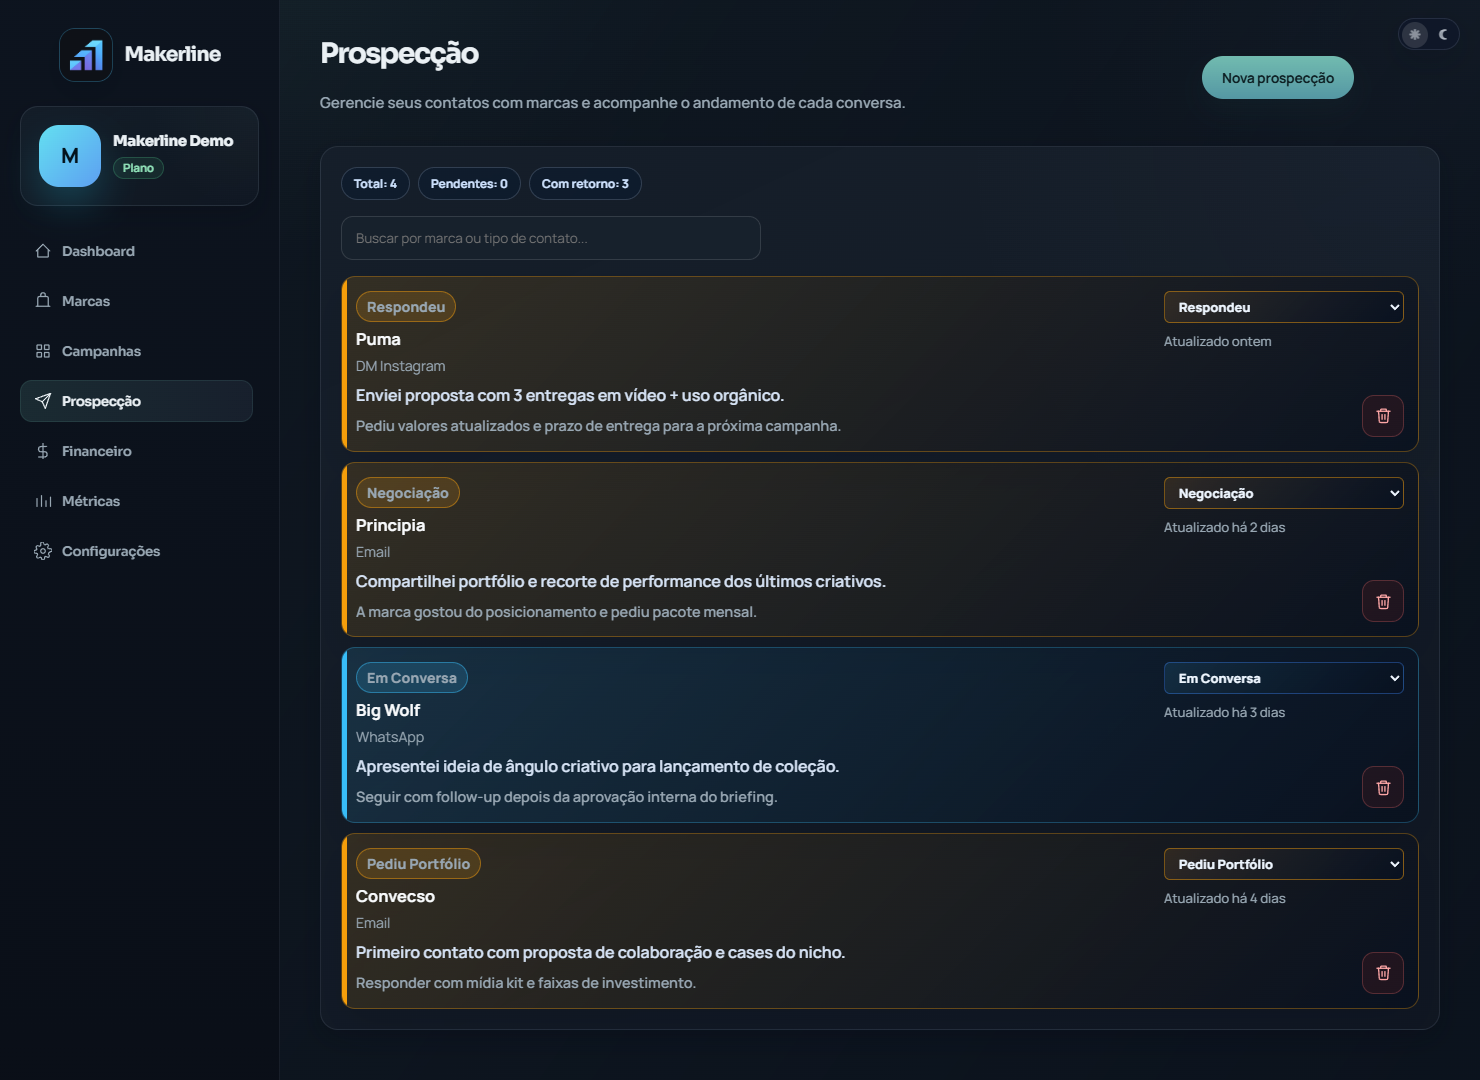
Task: Click the Com retorno: 3 chip
Action: click(x=585, y=184)
